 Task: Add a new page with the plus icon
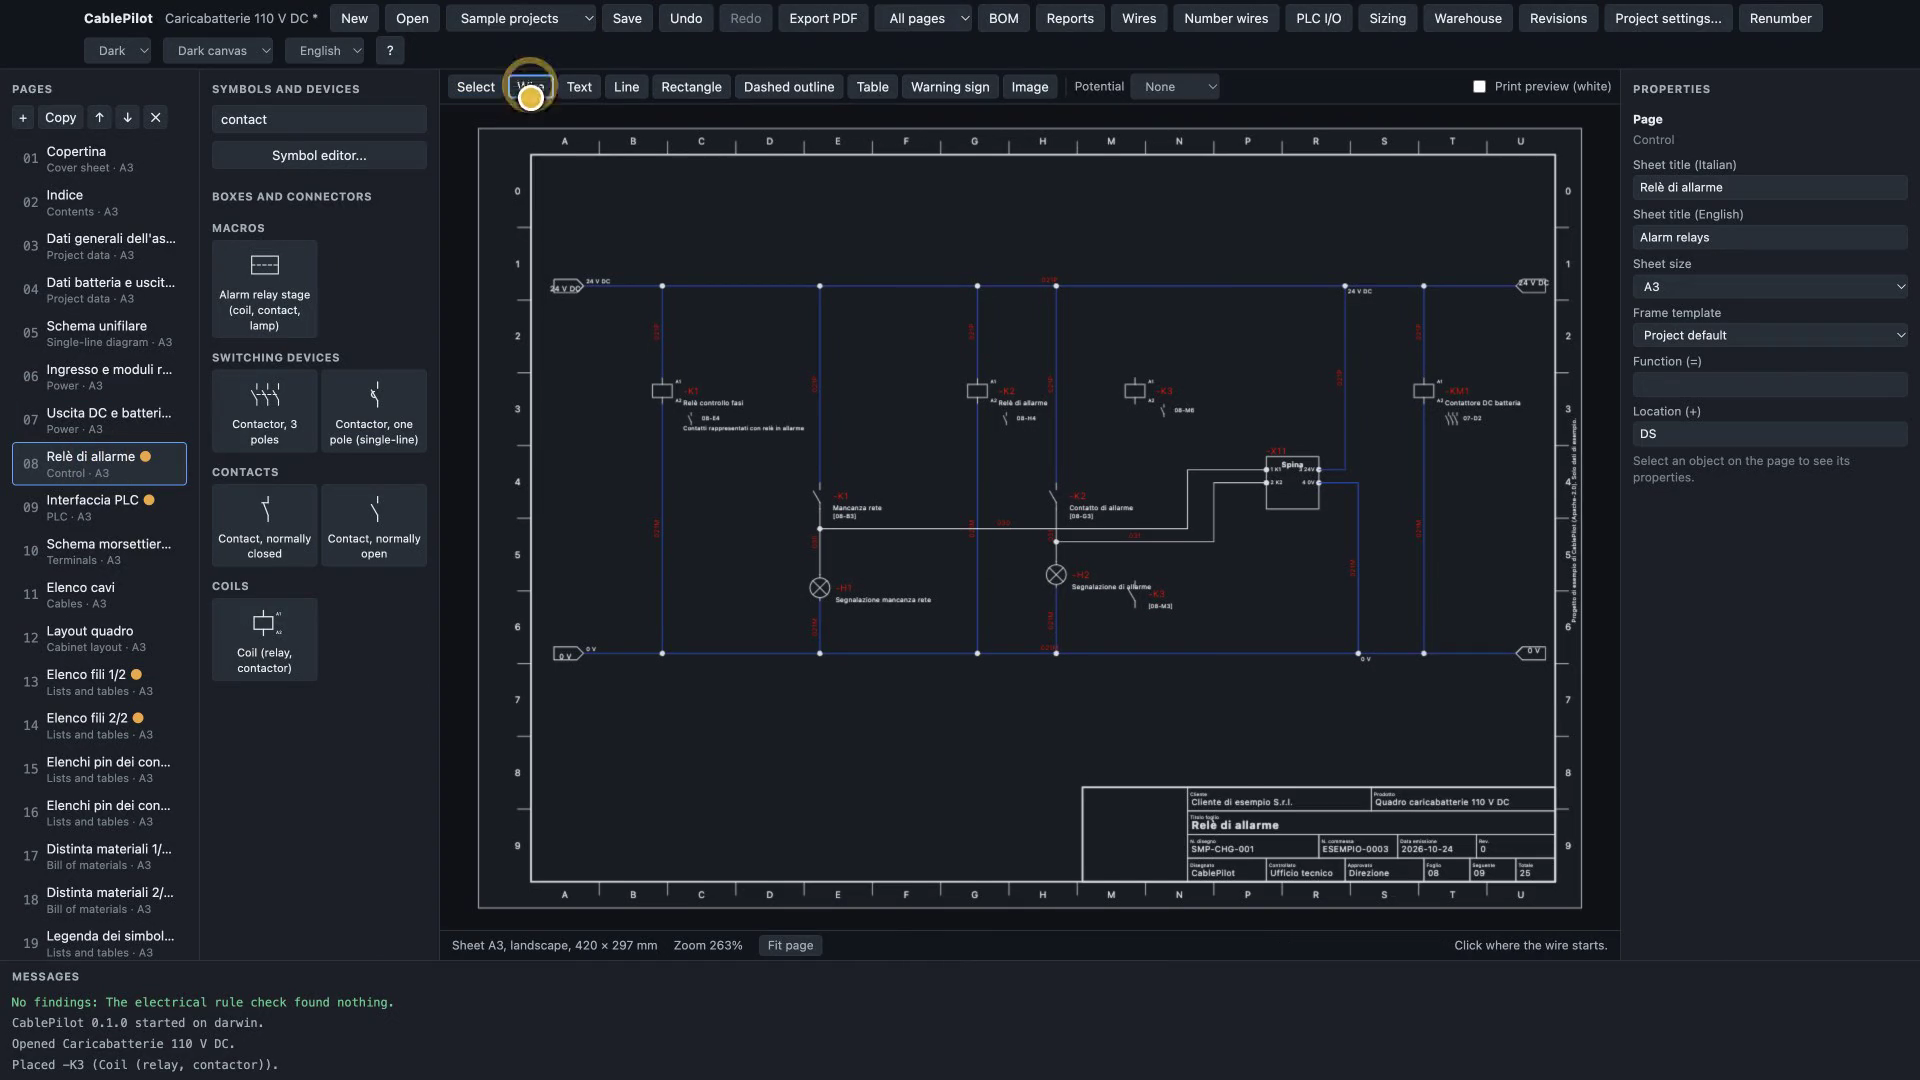point(23,118)
